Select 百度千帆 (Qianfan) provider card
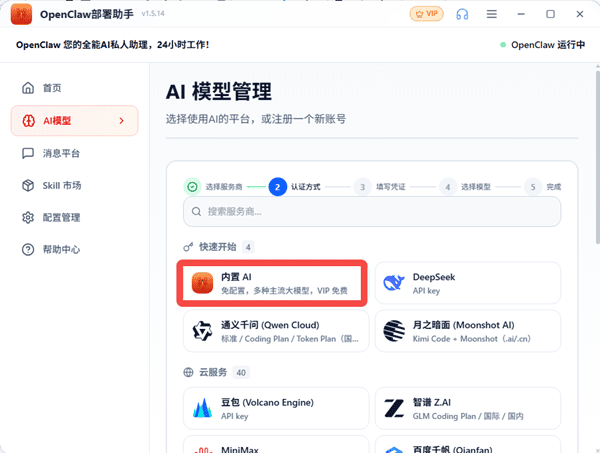Image resolution: width=600 pixels, height=453 pixels. (x=468, y=444)
